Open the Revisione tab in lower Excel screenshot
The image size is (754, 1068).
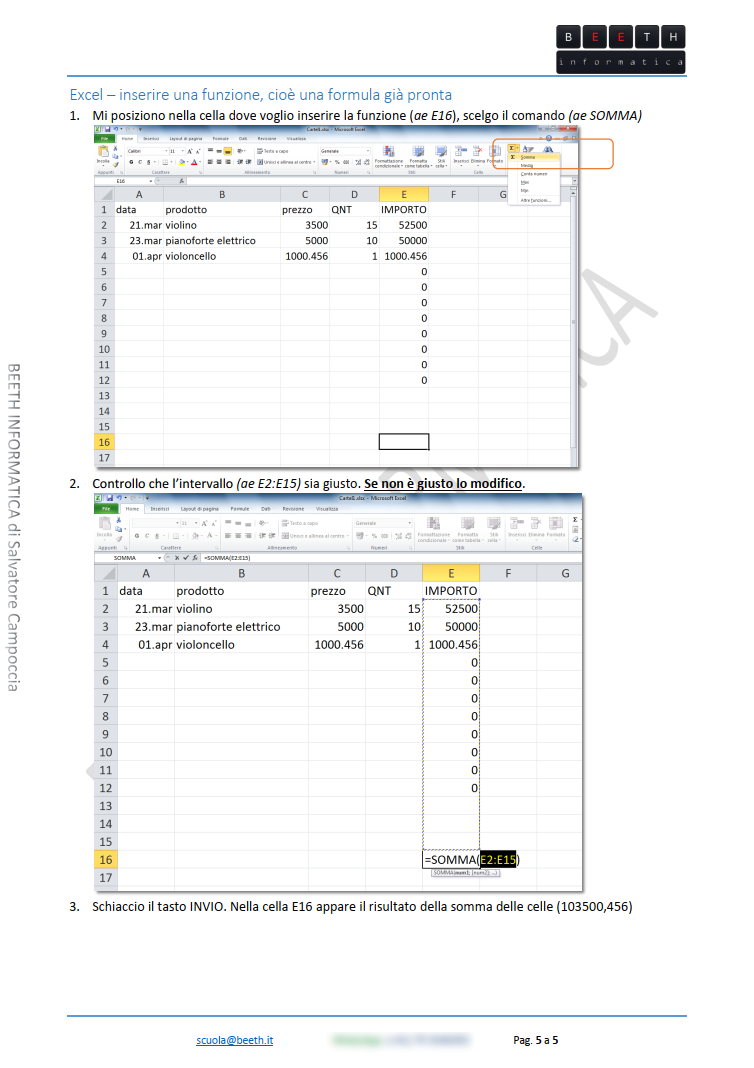(294, 509)
